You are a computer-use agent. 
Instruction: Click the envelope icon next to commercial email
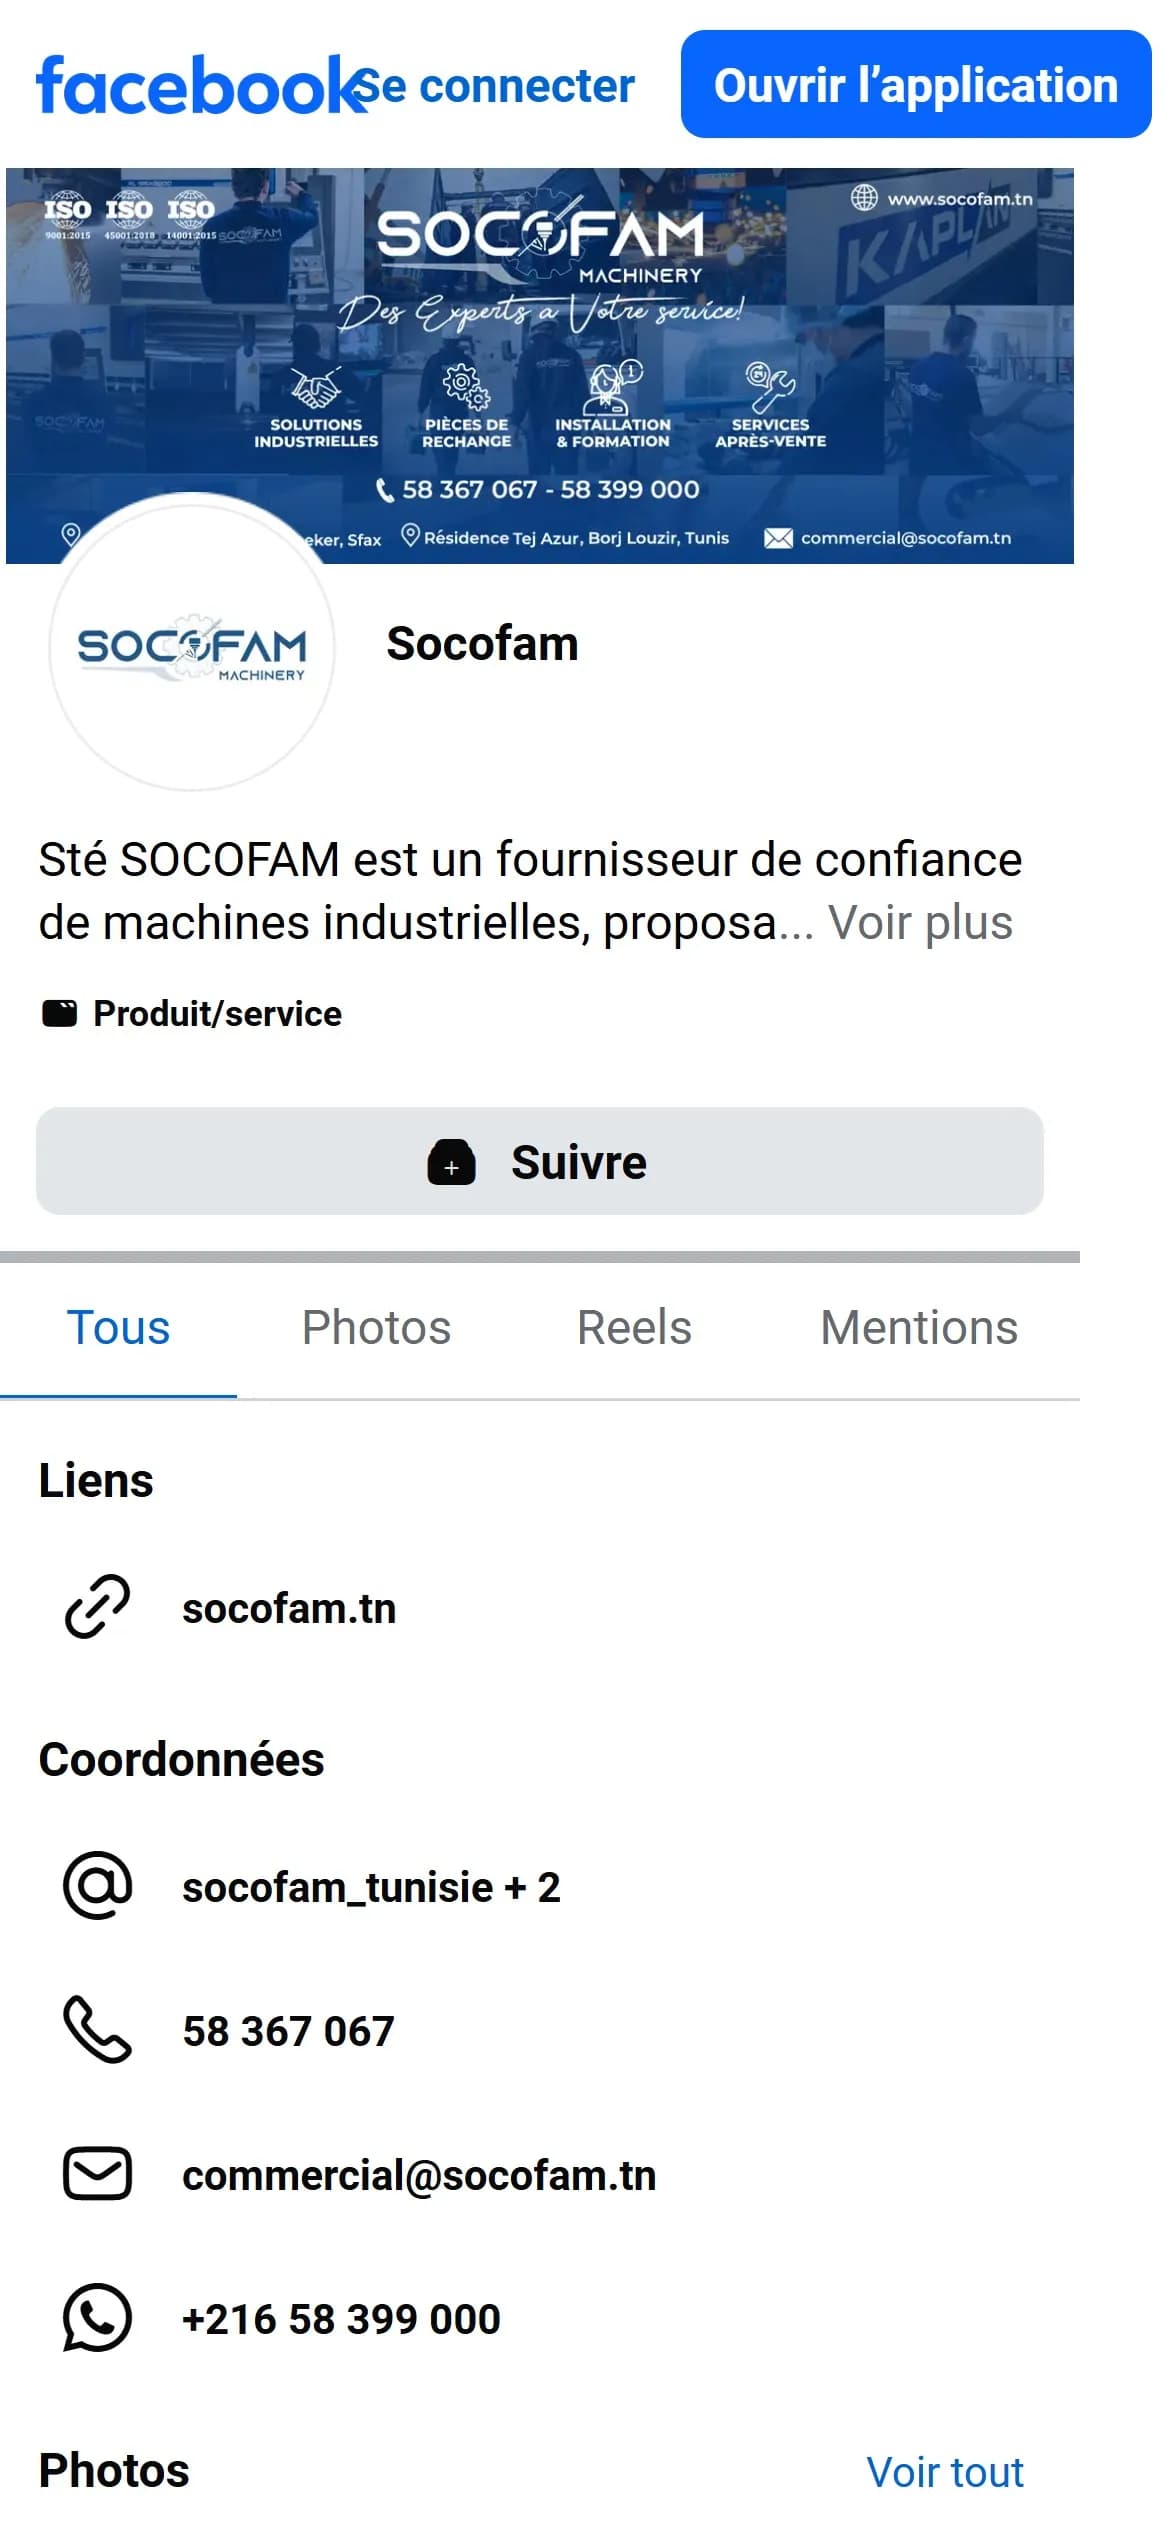97,2173
